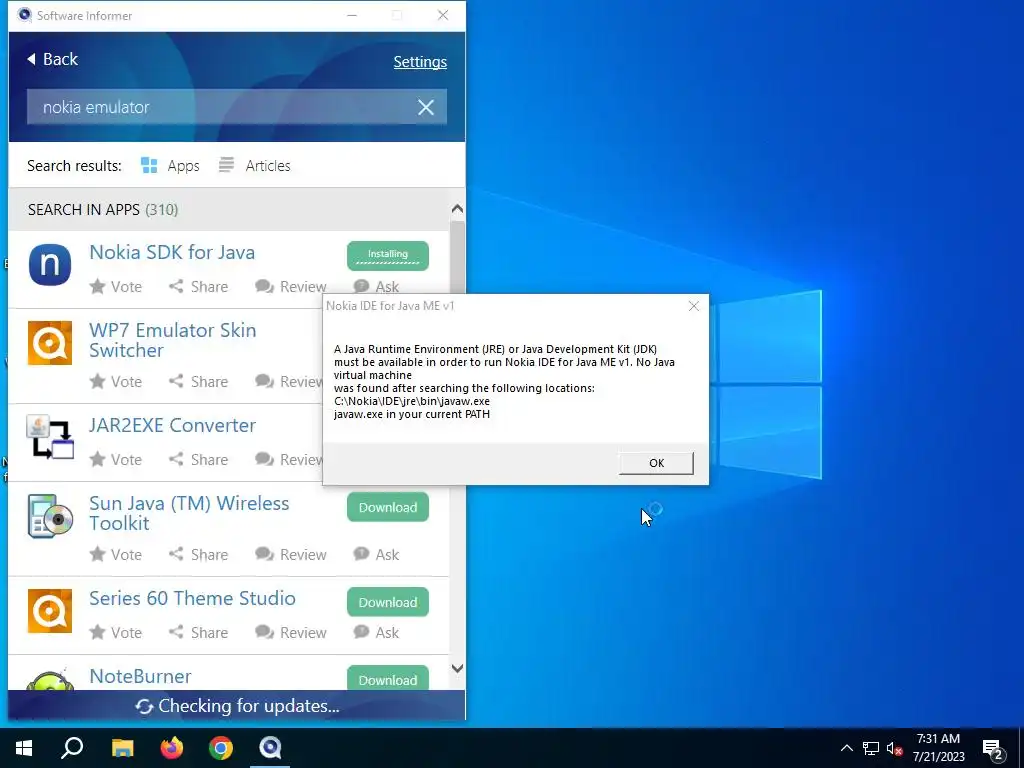Review JAR2EXE Converter

click(x=289, y=460)
